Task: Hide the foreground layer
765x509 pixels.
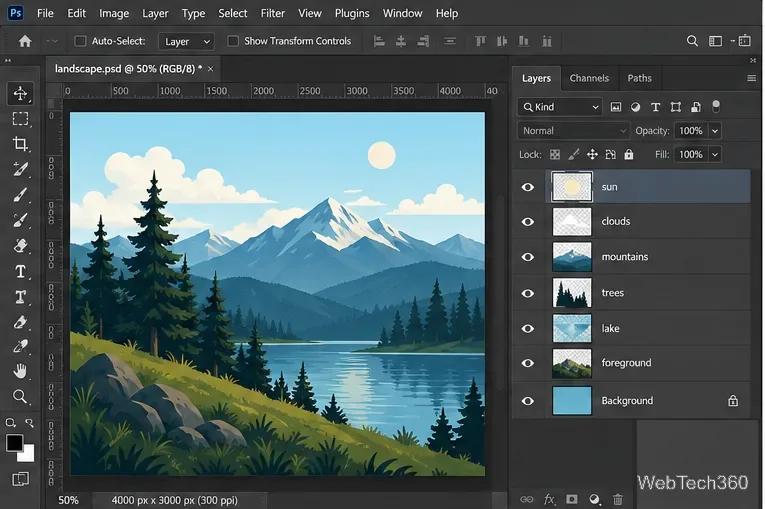Action: coord(527,363)
